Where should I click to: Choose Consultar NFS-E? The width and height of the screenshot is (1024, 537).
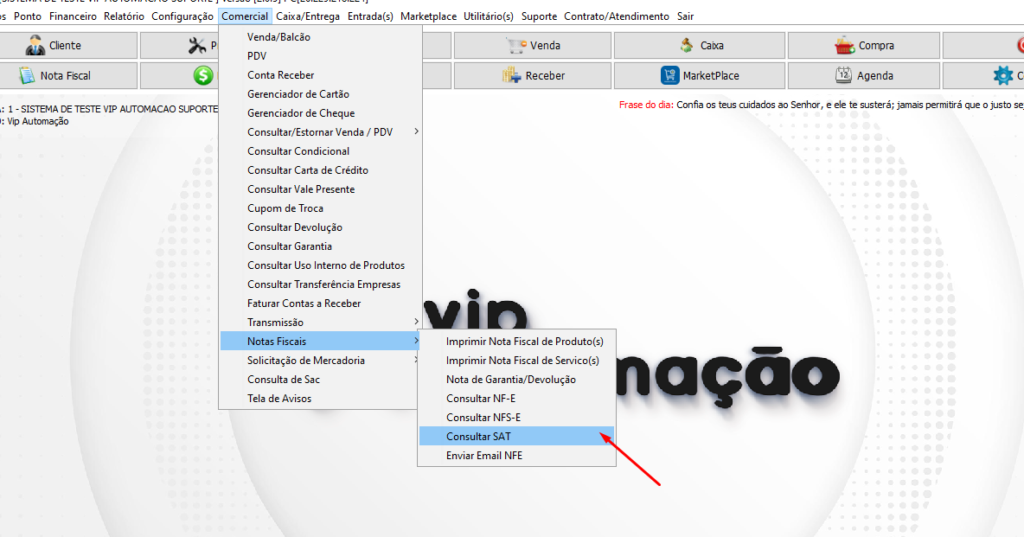click(x=517, y=417)
